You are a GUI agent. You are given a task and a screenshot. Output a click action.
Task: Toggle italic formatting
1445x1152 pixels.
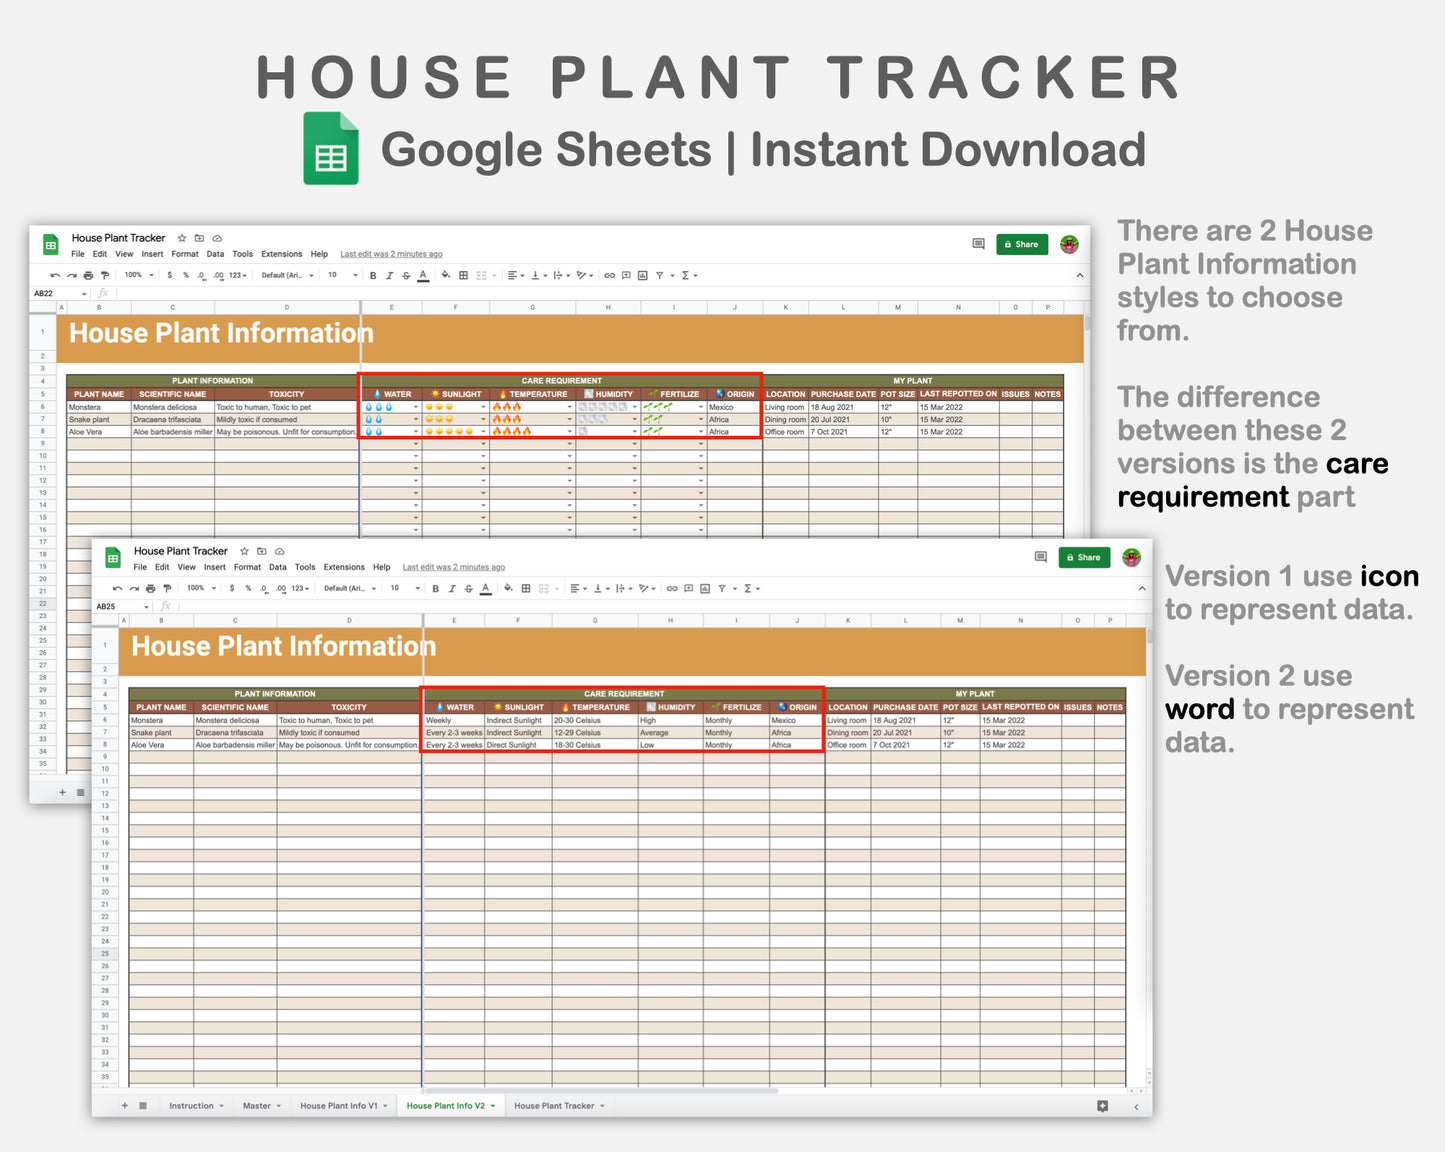tap(451, 589)
